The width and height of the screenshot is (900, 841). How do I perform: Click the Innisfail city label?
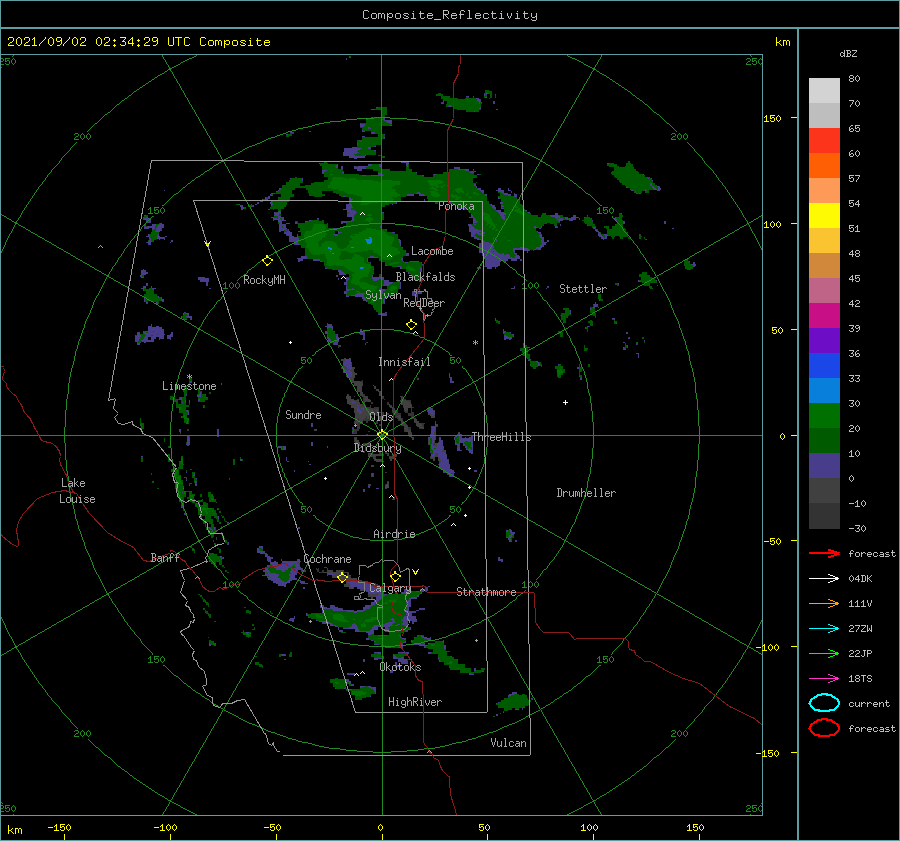tap(404, 362)
